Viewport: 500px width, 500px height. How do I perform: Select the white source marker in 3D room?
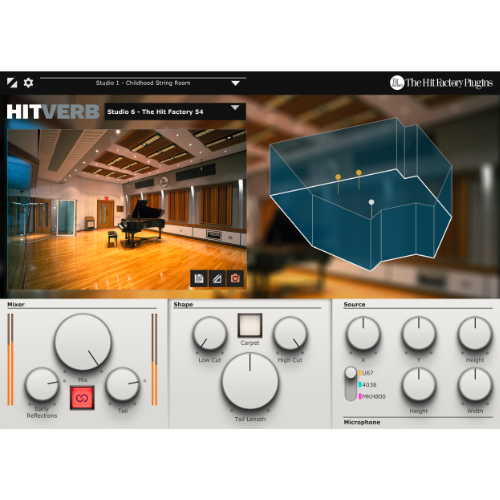[371, 202]
